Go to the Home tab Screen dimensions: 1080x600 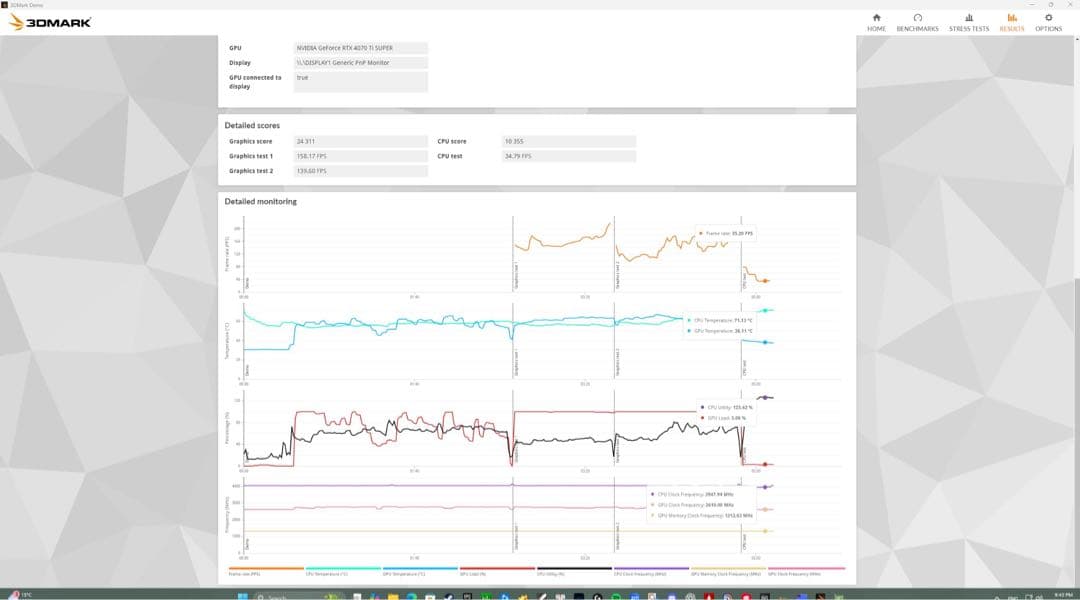pos(876,22)
